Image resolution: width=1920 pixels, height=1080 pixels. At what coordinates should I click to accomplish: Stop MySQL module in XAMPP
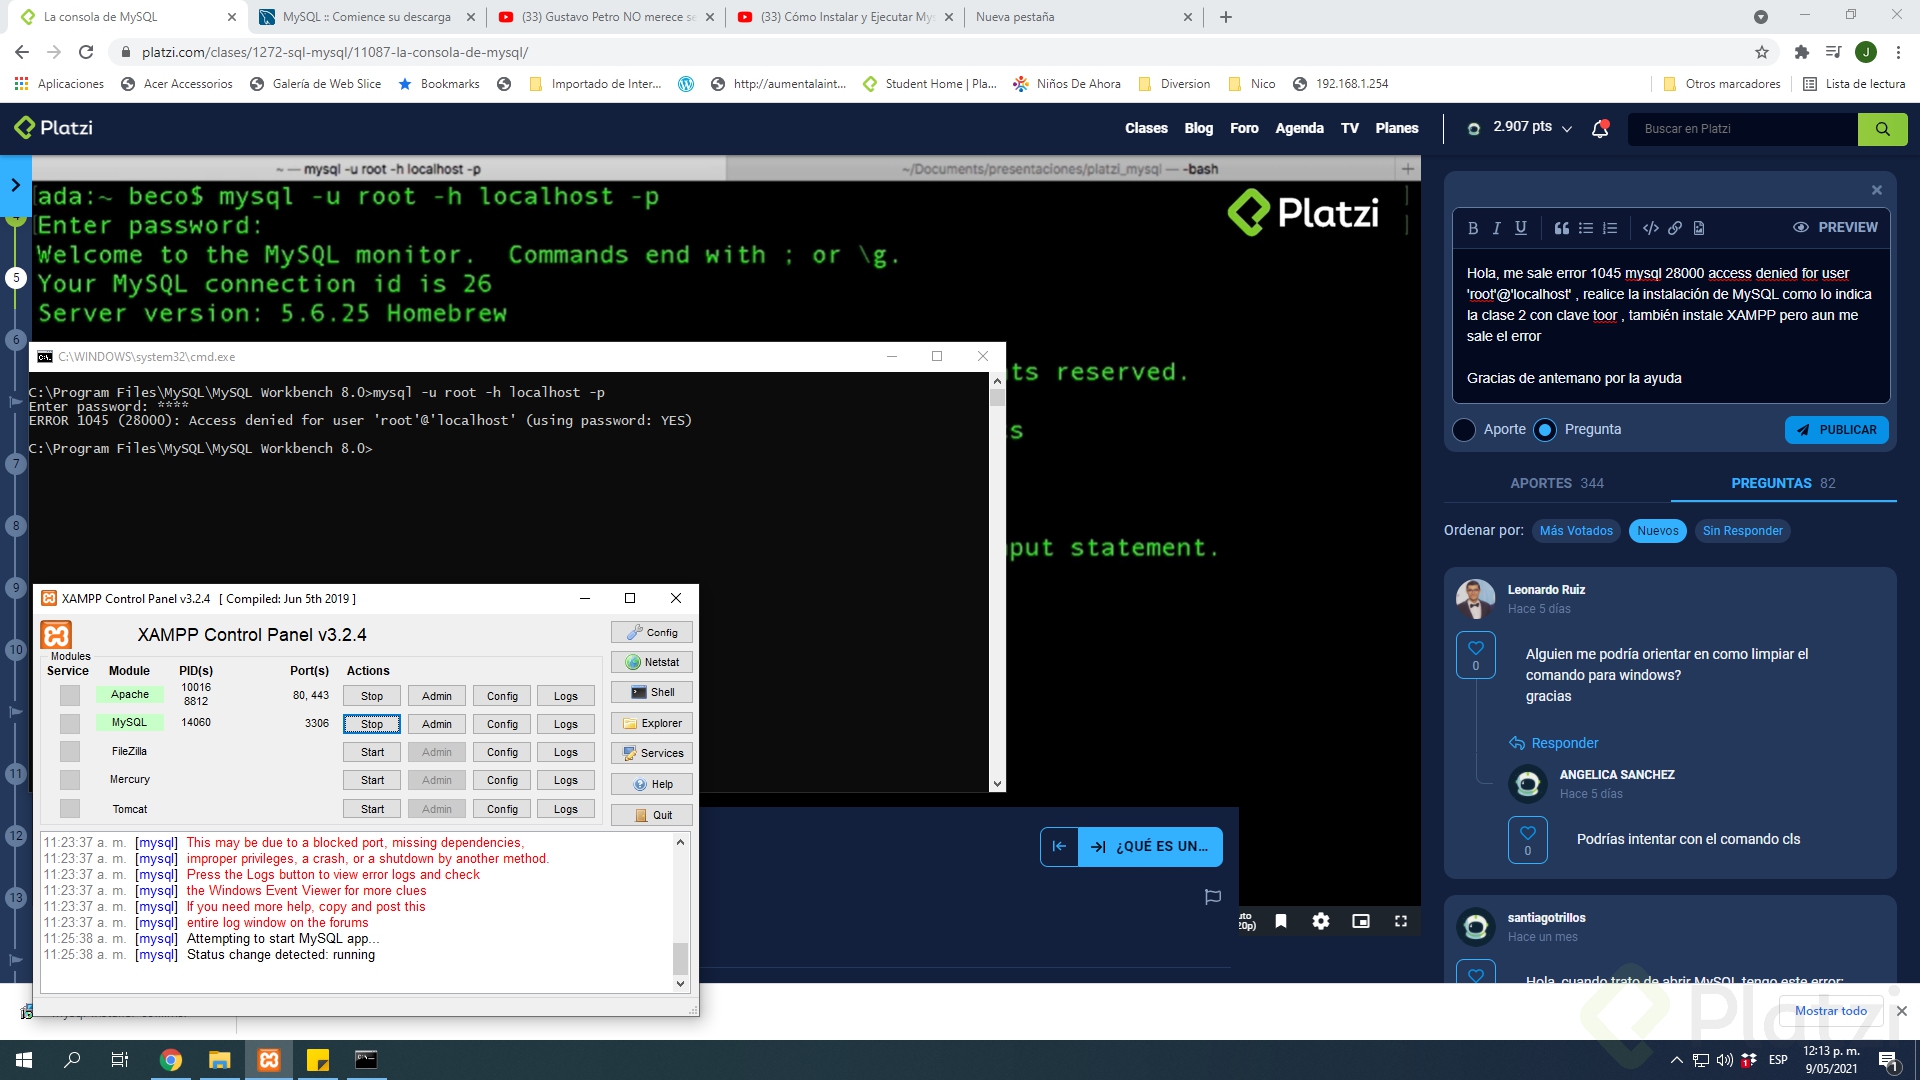click(x=372, y=724)
